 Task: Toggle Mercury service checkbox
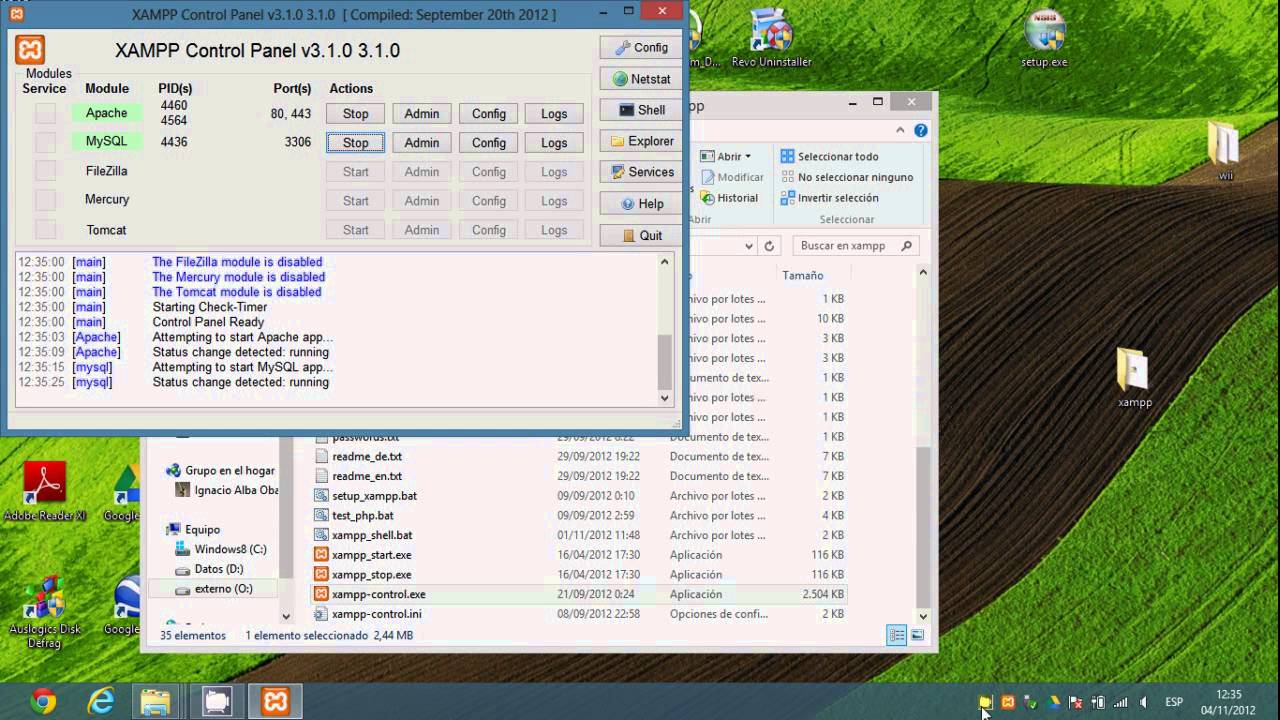coord(45,200)
